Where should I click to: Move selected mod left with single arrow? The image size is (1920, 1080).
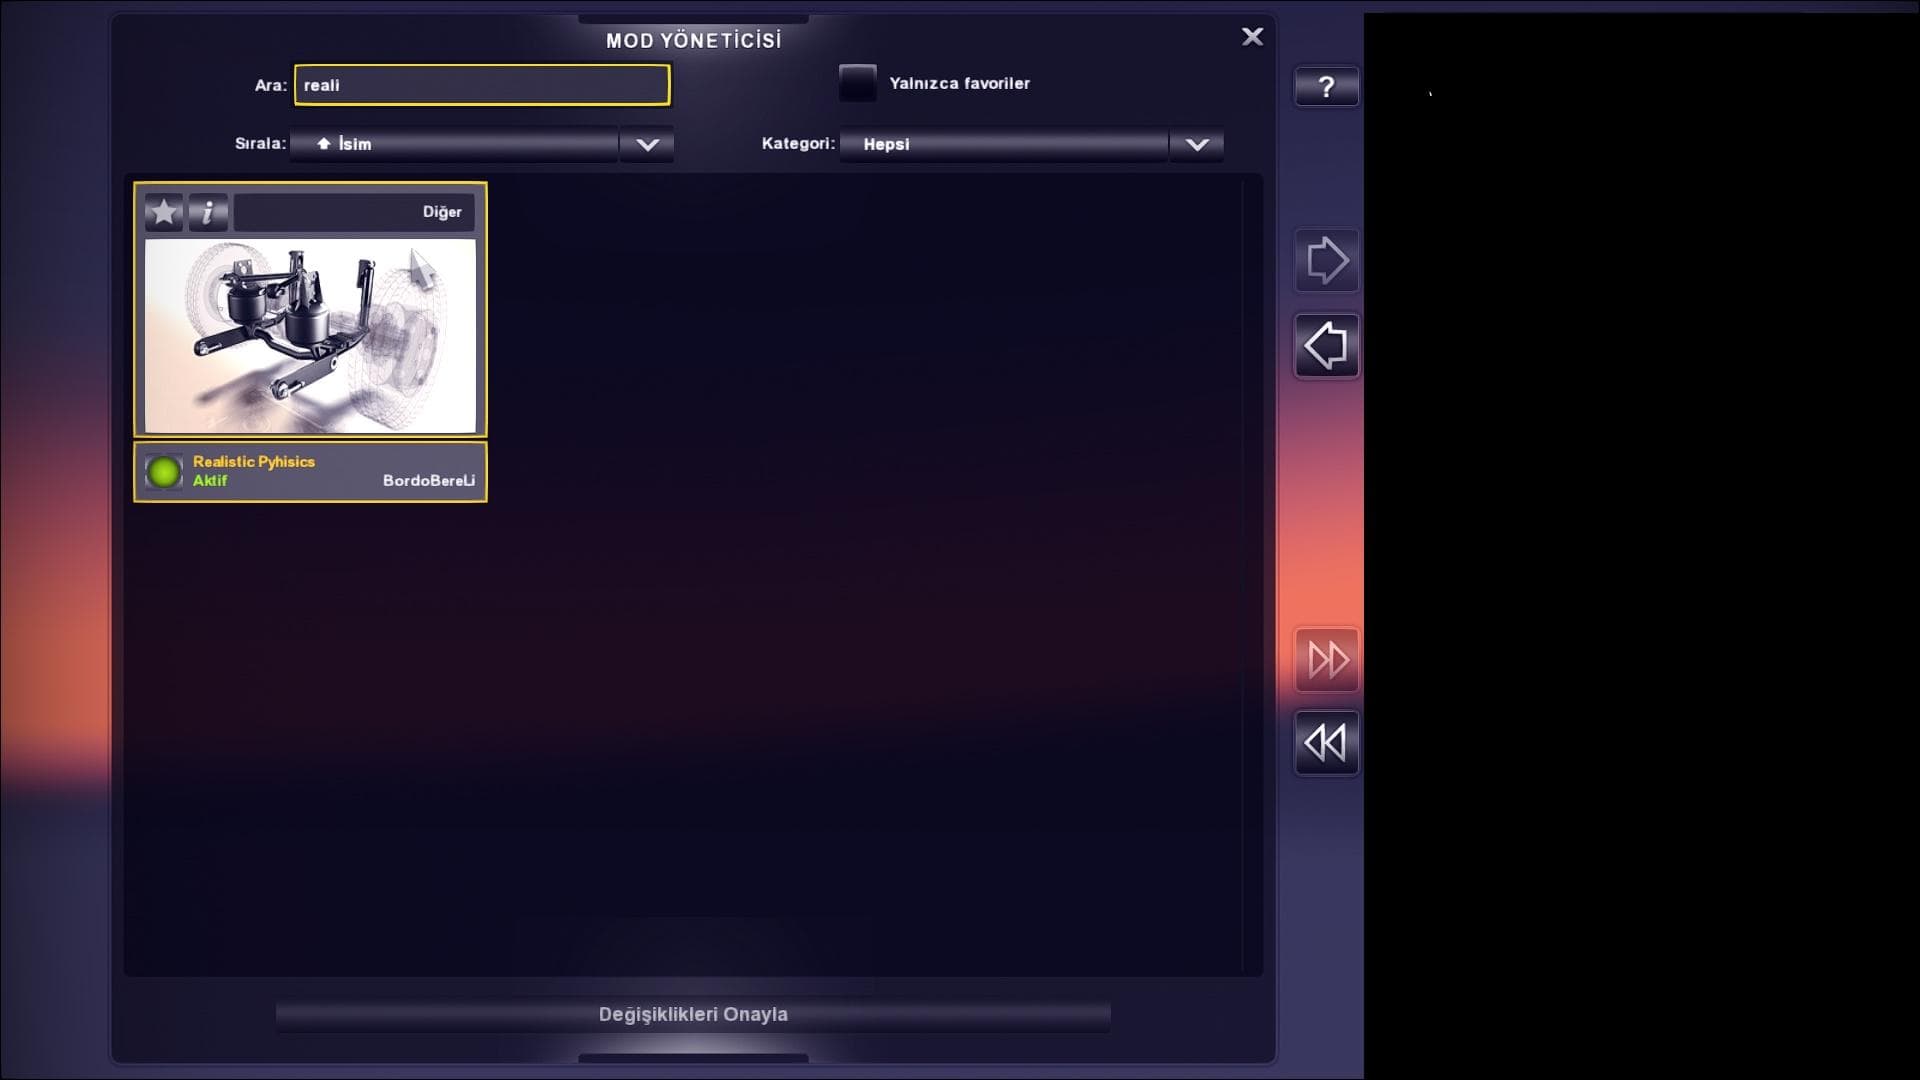[1327, 346]
